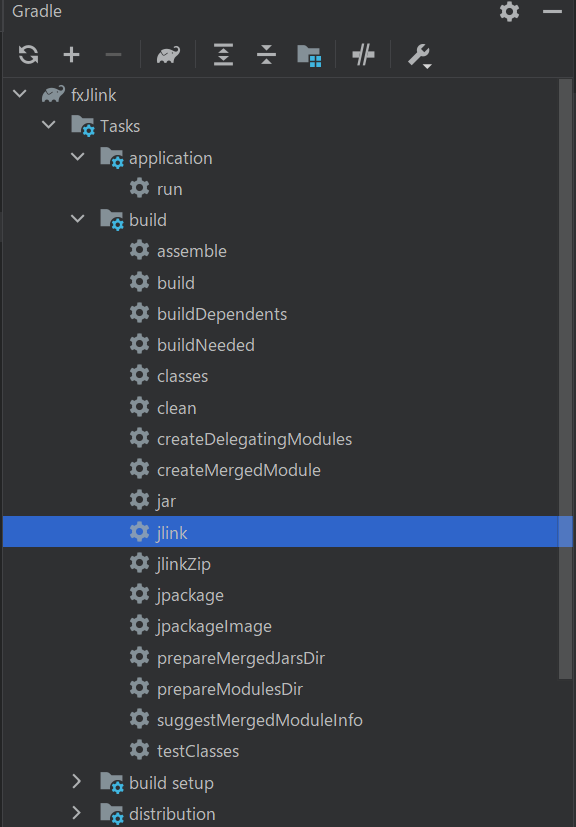The image size is (576, 827).
Task: Collapse the Tasks folder
Action: [49, 126]
